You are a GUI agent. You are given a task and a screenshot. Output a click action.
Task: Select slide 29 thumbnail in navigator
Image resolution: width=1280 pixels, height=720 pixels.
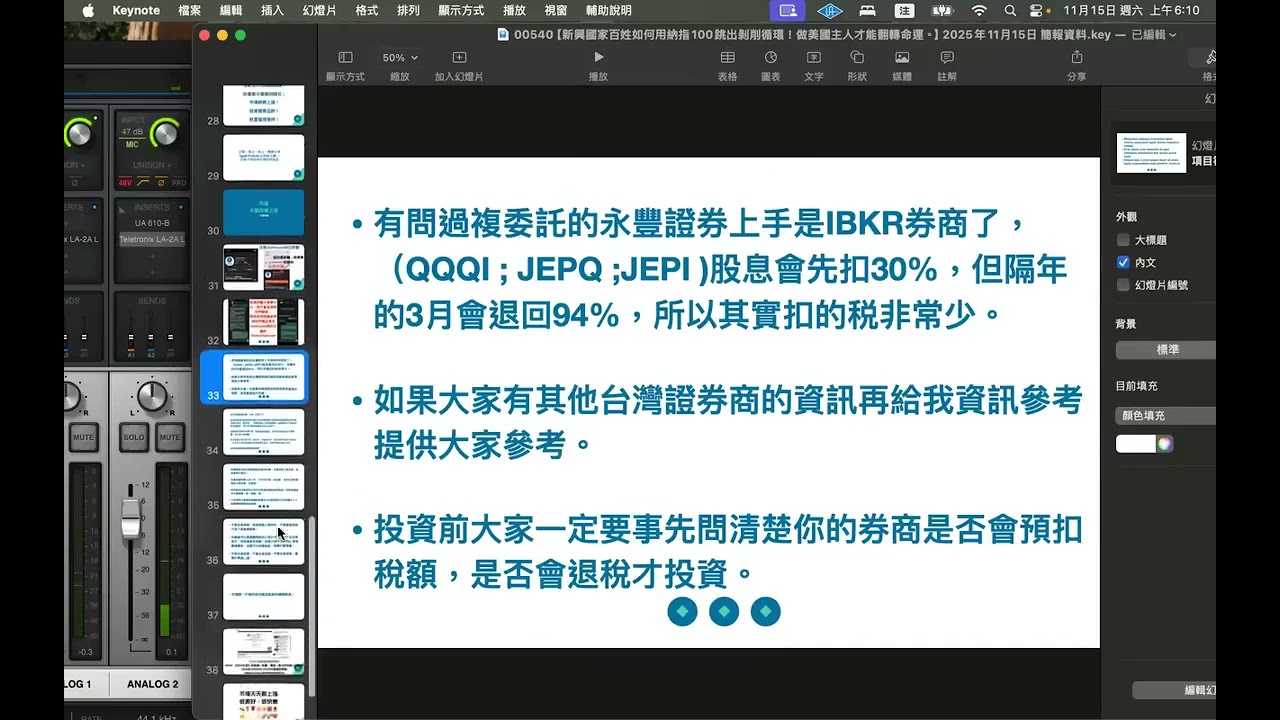(264, 157)
